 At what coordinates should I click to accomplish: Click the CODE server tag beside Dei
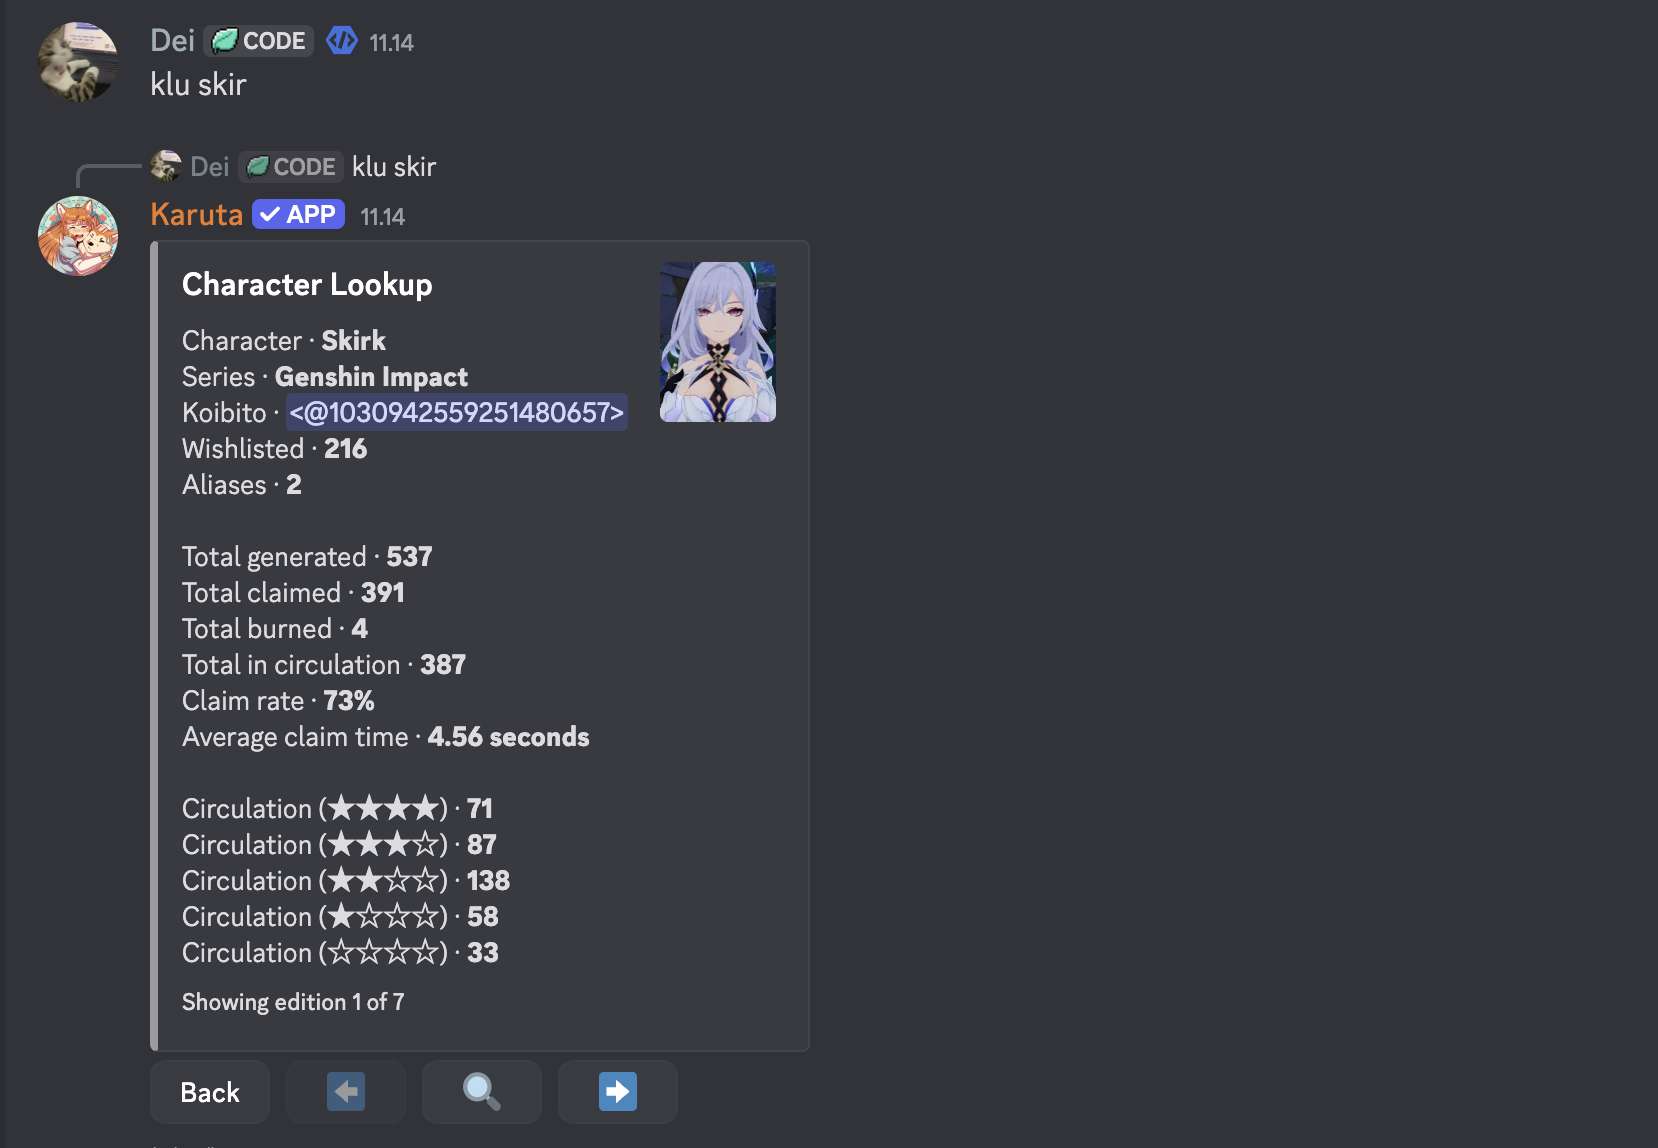[x=259, y=41]
